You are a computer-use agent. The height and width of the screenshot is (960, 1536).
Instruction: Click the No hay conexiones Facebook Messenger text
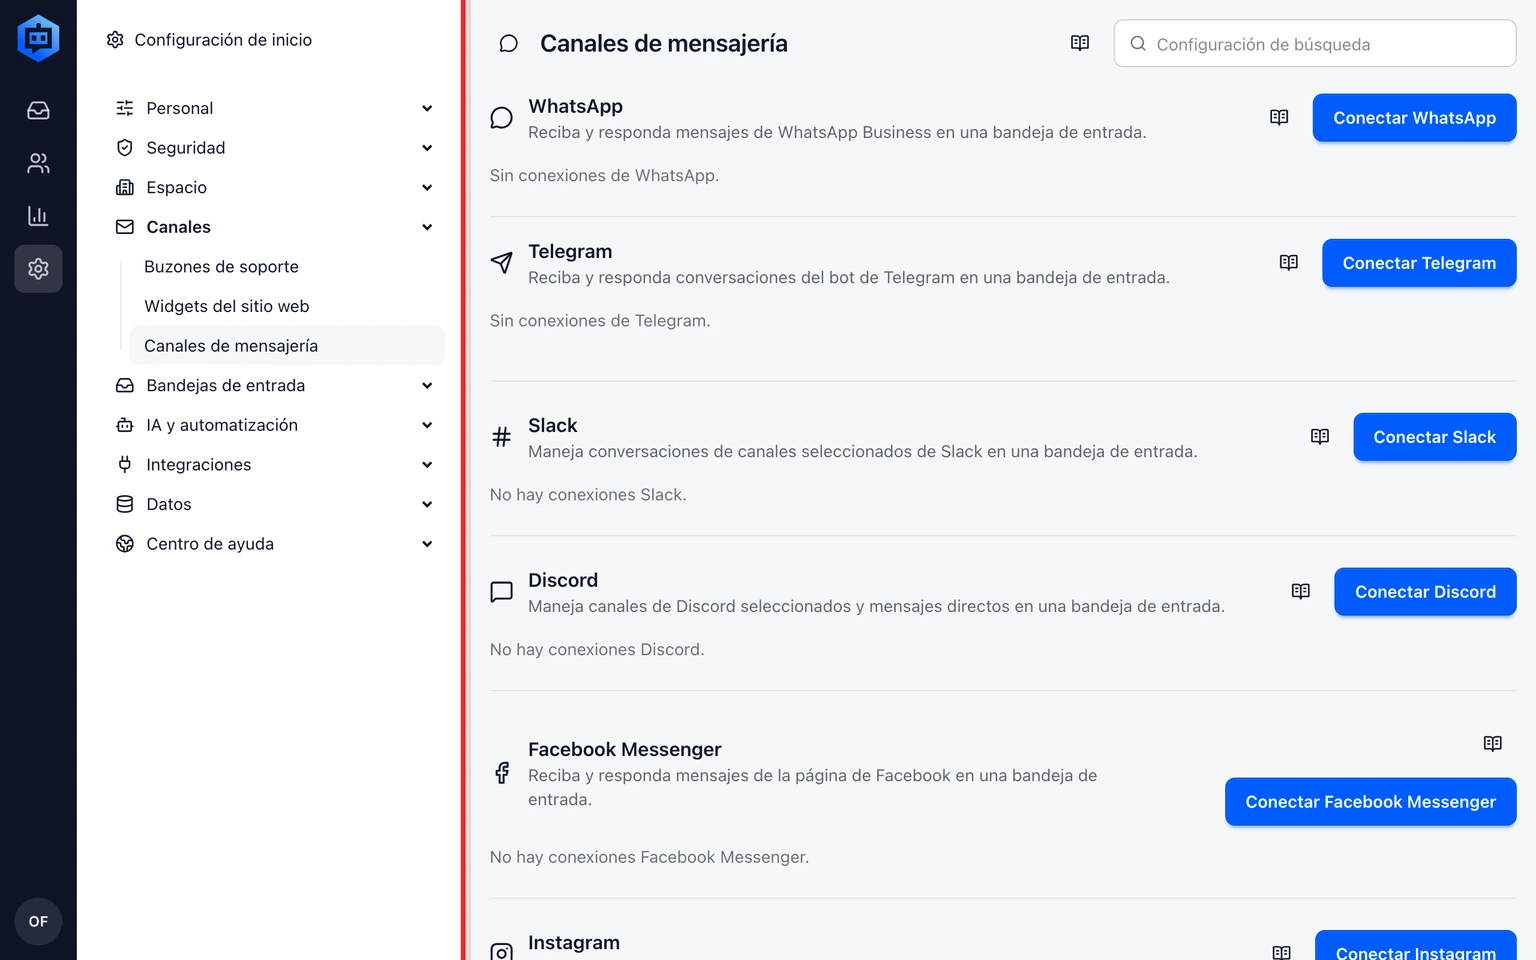[x=649, y=857]
